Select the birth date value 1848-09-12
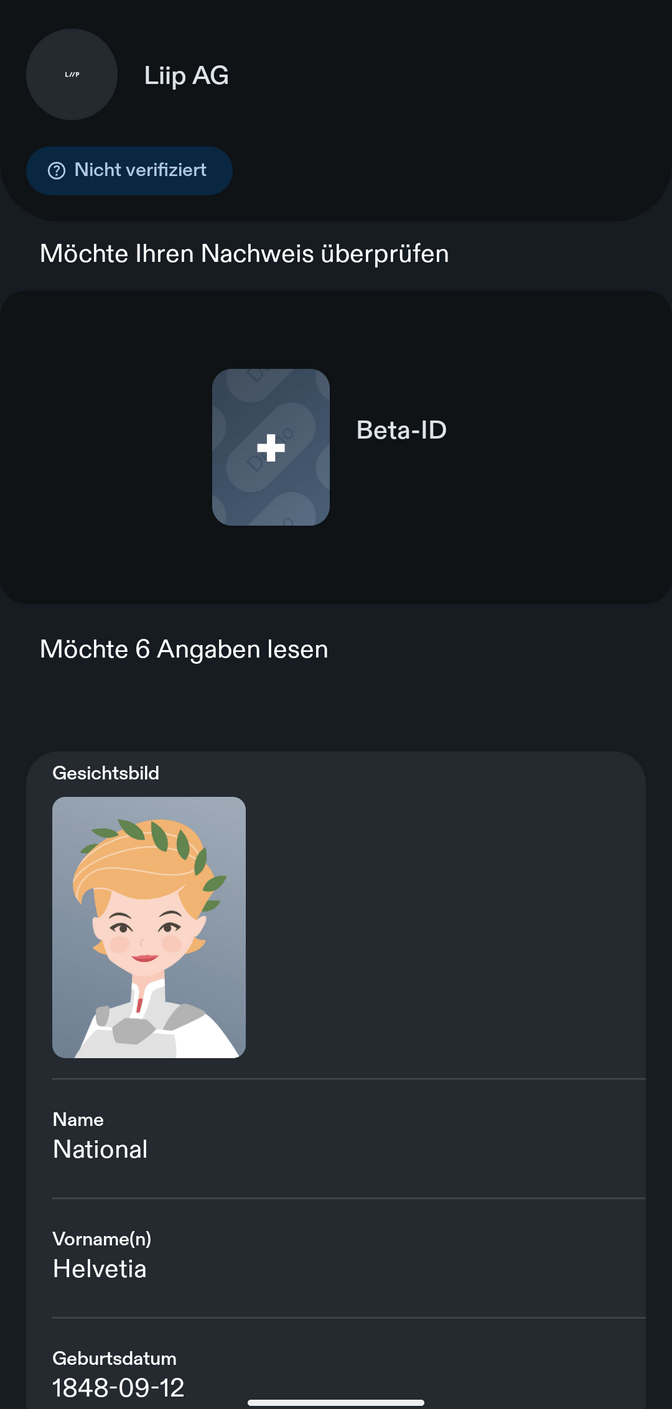This screenshot has width=672, height=1409. pos(118,1388)
